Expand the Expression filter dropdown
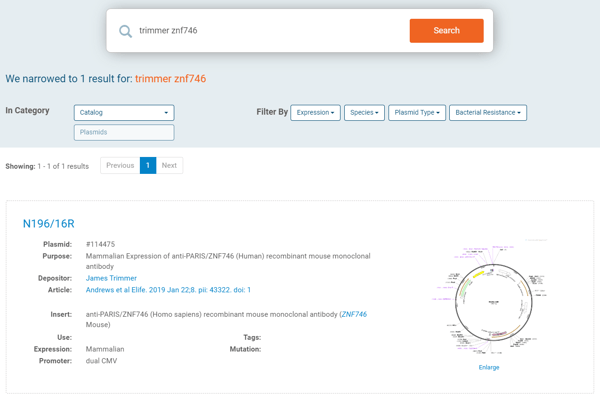The height and width of the screenshot is (399, 600). pos(315,112)
